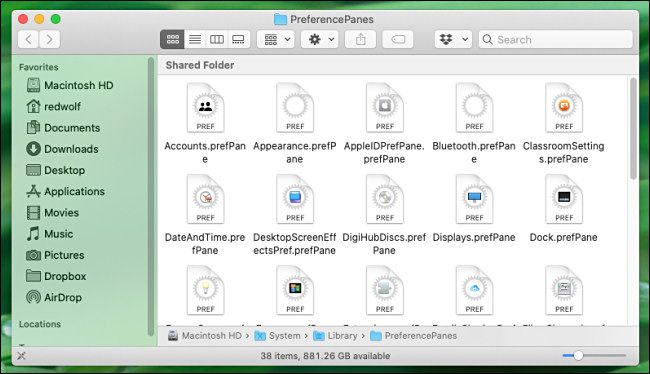This screenshot has width=650, height=374.
Task: Select the Dock.prefPane file icon
Action: pos(564,199)
